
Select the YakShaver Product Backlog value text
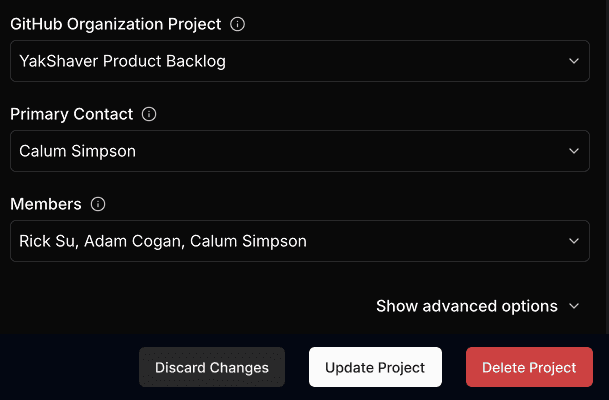(122, 61)
